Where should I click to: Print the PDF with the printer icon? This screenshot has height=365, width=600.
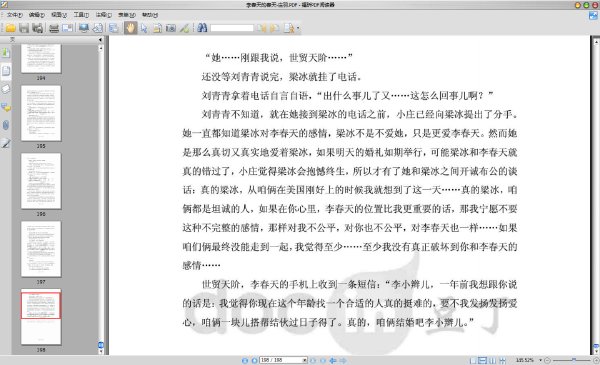tap(54, 28)
